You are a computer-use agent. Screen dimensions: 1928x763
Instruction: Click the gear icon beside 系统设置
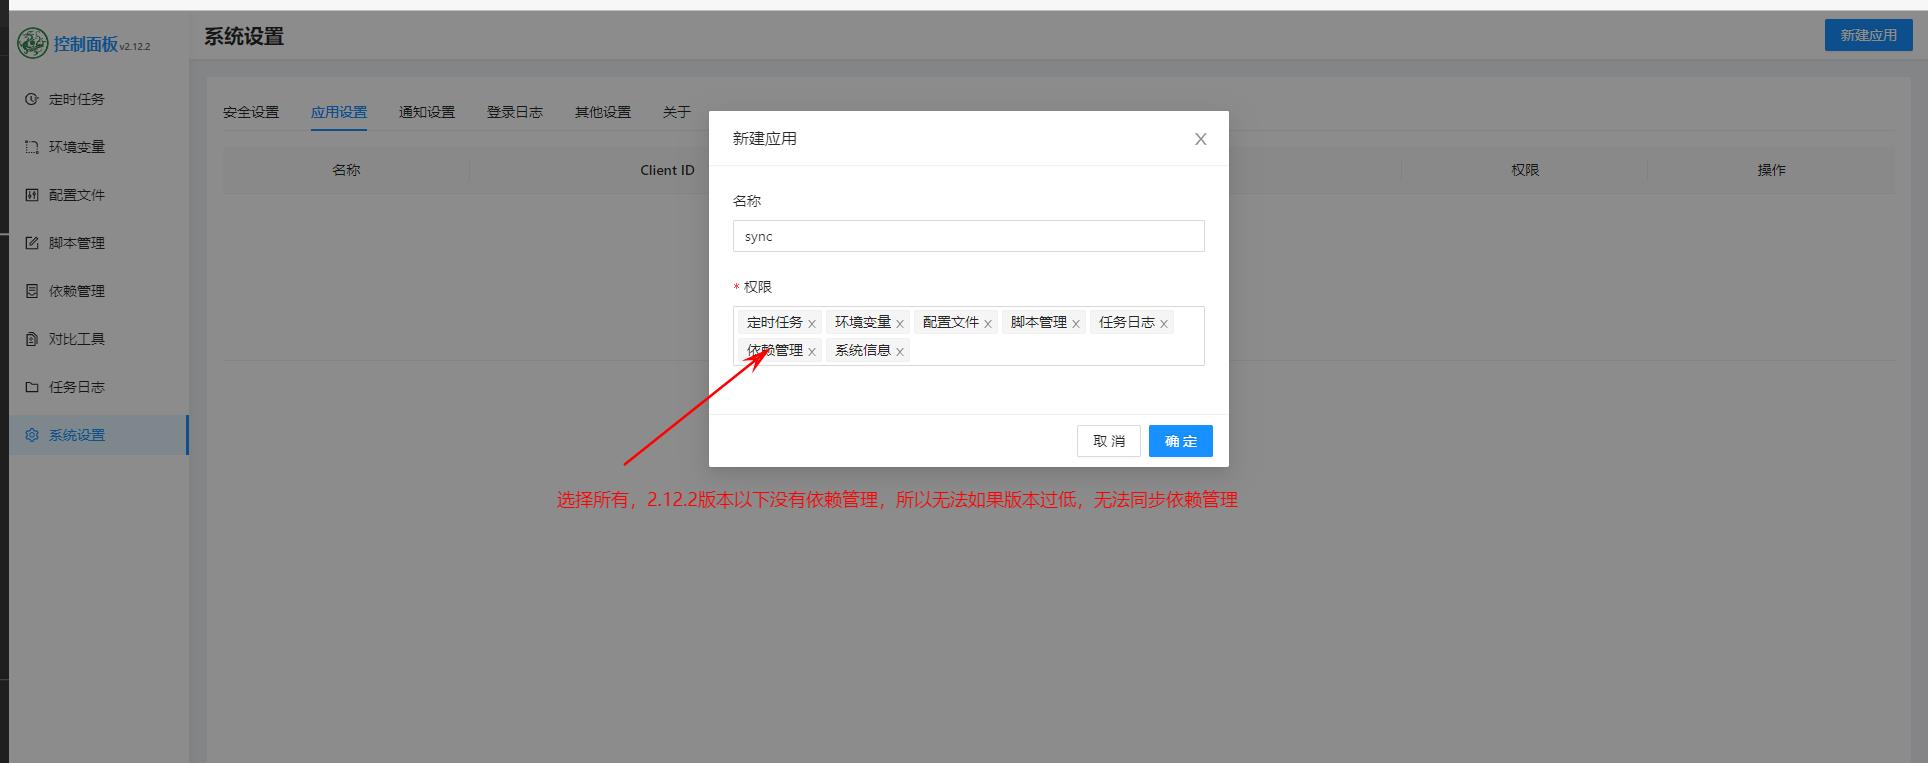pyautogui.click(x=32, y=435)
